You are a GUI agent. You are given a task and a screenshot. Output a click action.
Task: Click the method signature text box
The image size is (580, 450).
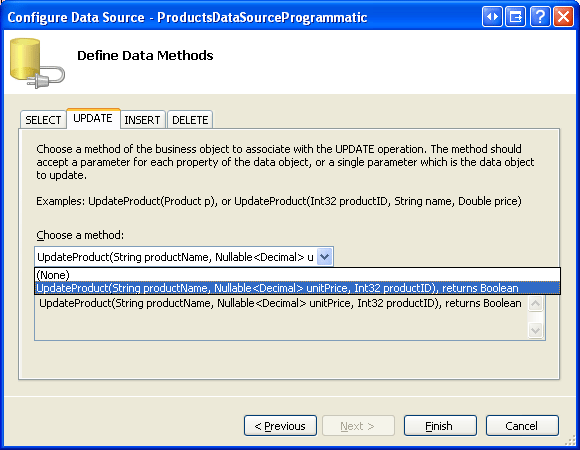[x=281, y=317]
